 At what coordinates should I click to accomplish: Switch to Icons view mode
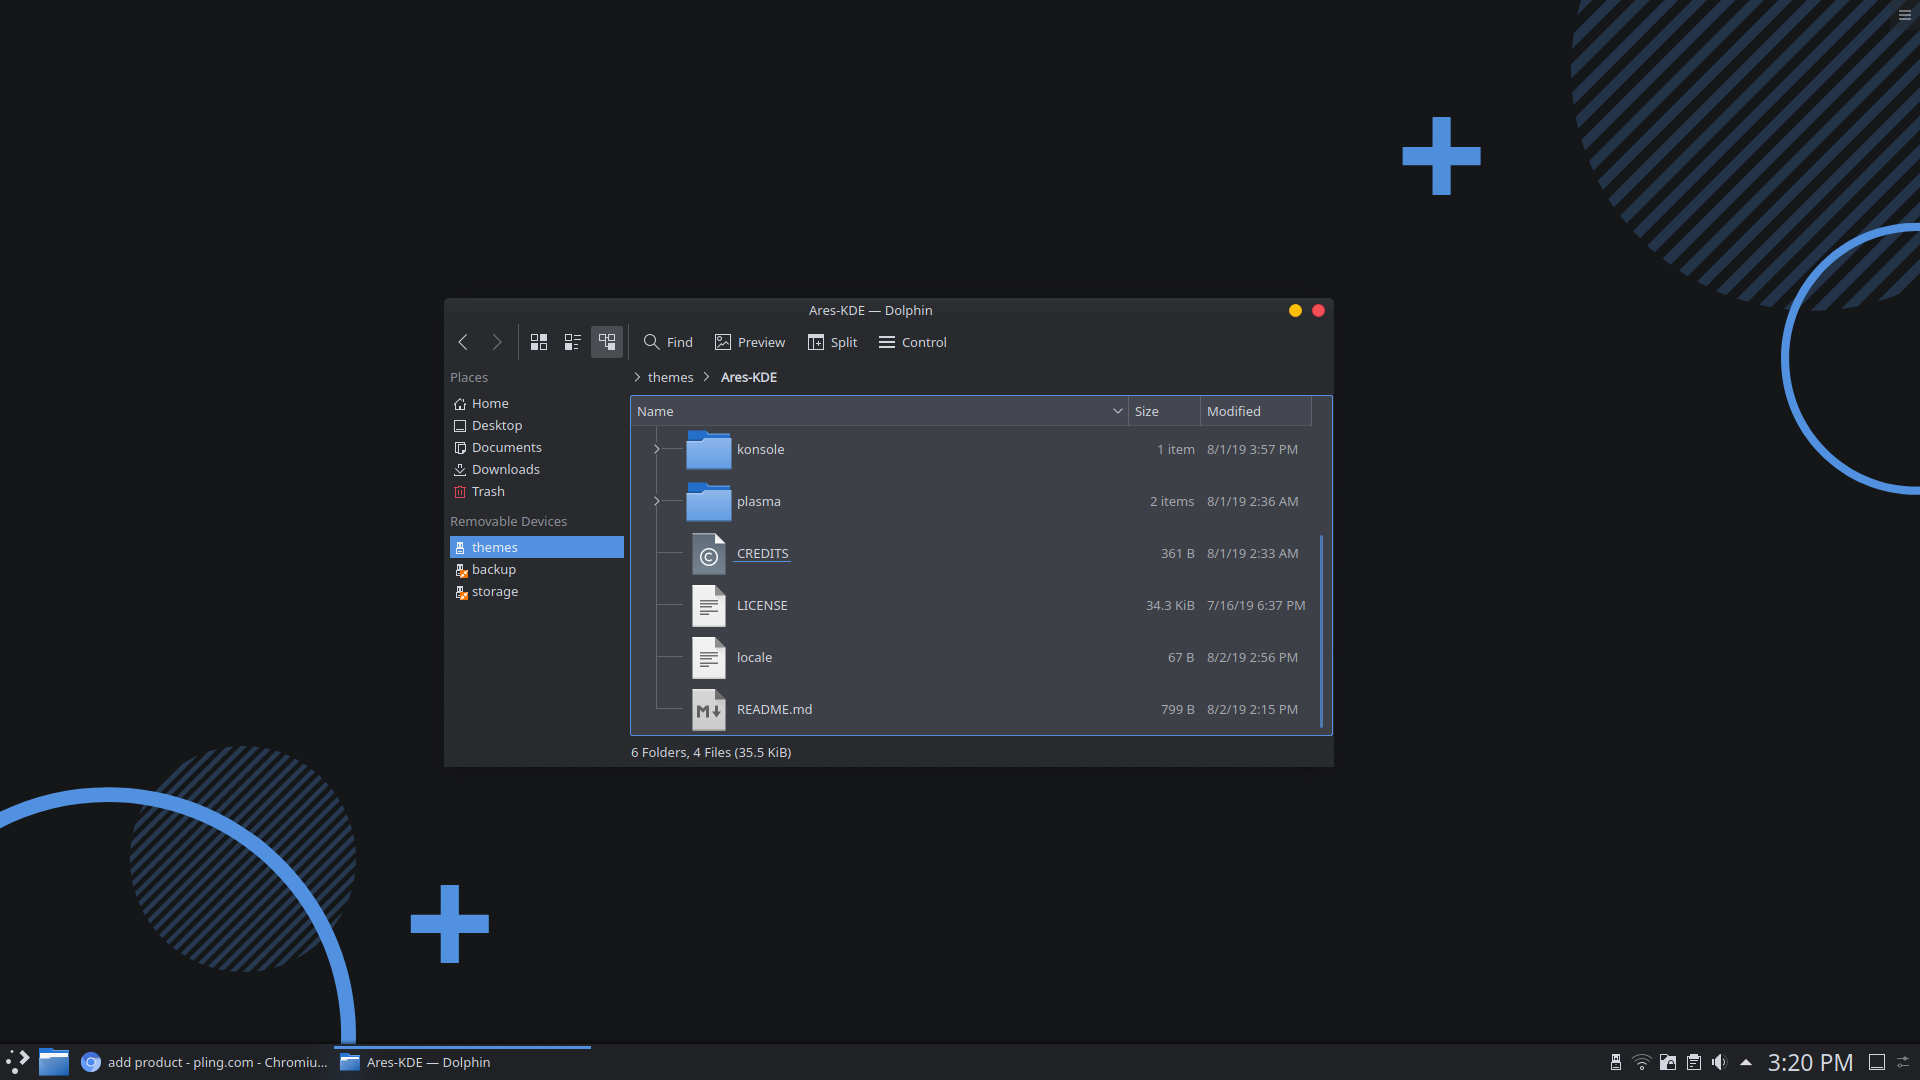point(539,342)
